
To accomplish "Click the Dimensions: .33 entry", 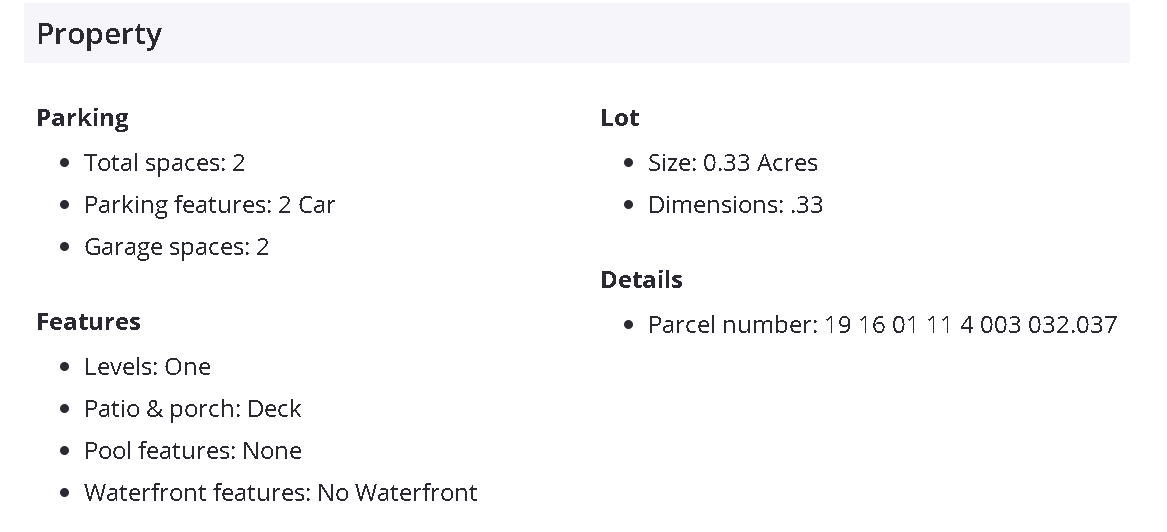I will 735,205.
